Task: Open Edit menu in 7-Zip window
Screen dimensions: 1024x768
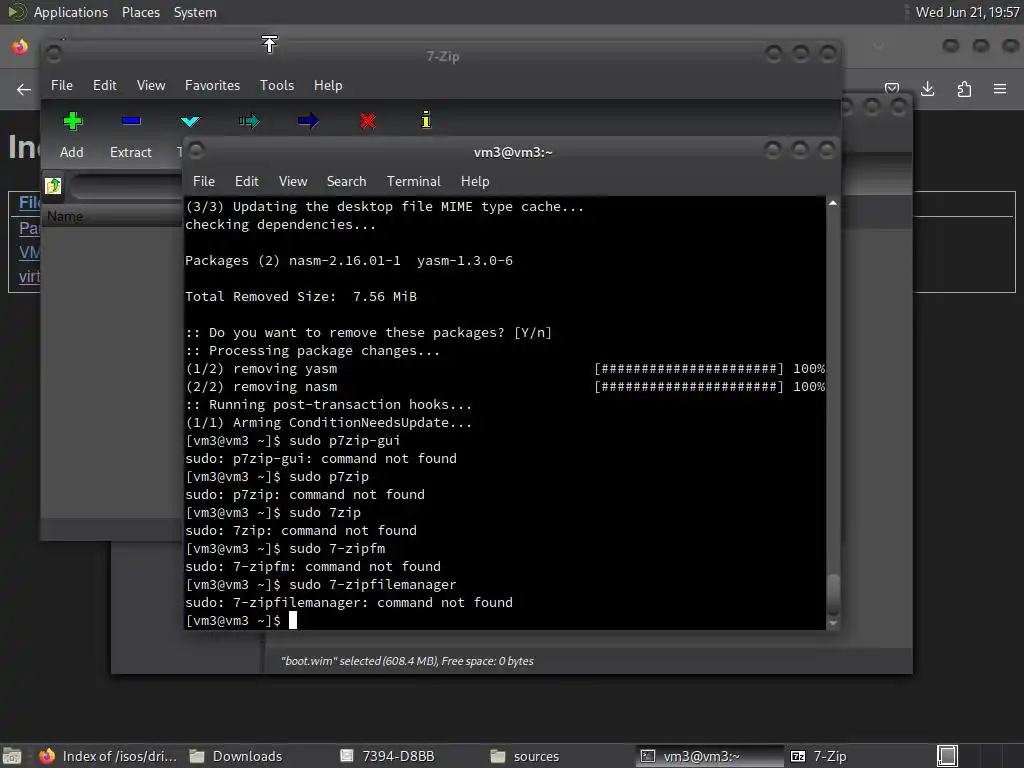Action: coord(104,86)
